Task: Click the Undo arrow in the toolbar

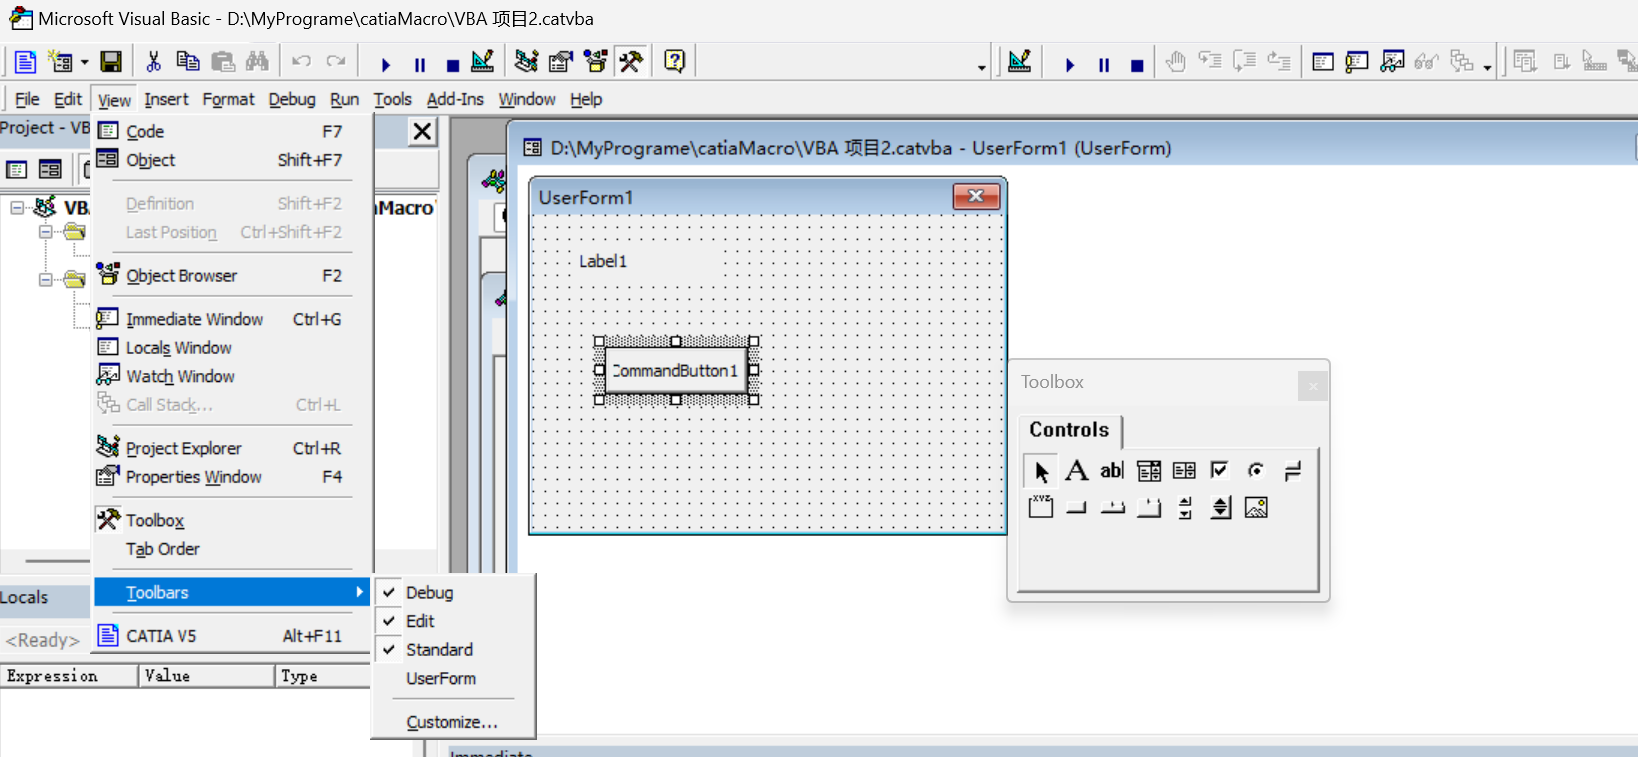Action: 301,62
